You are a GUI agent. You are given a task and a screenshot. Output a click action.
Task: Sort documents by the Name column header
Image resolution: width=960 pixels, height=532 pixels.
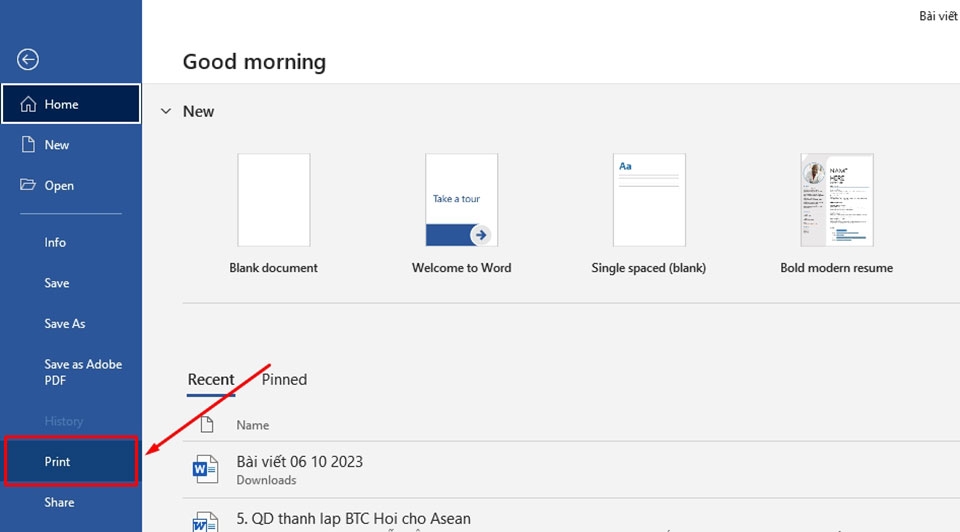(x=253, y=425)
